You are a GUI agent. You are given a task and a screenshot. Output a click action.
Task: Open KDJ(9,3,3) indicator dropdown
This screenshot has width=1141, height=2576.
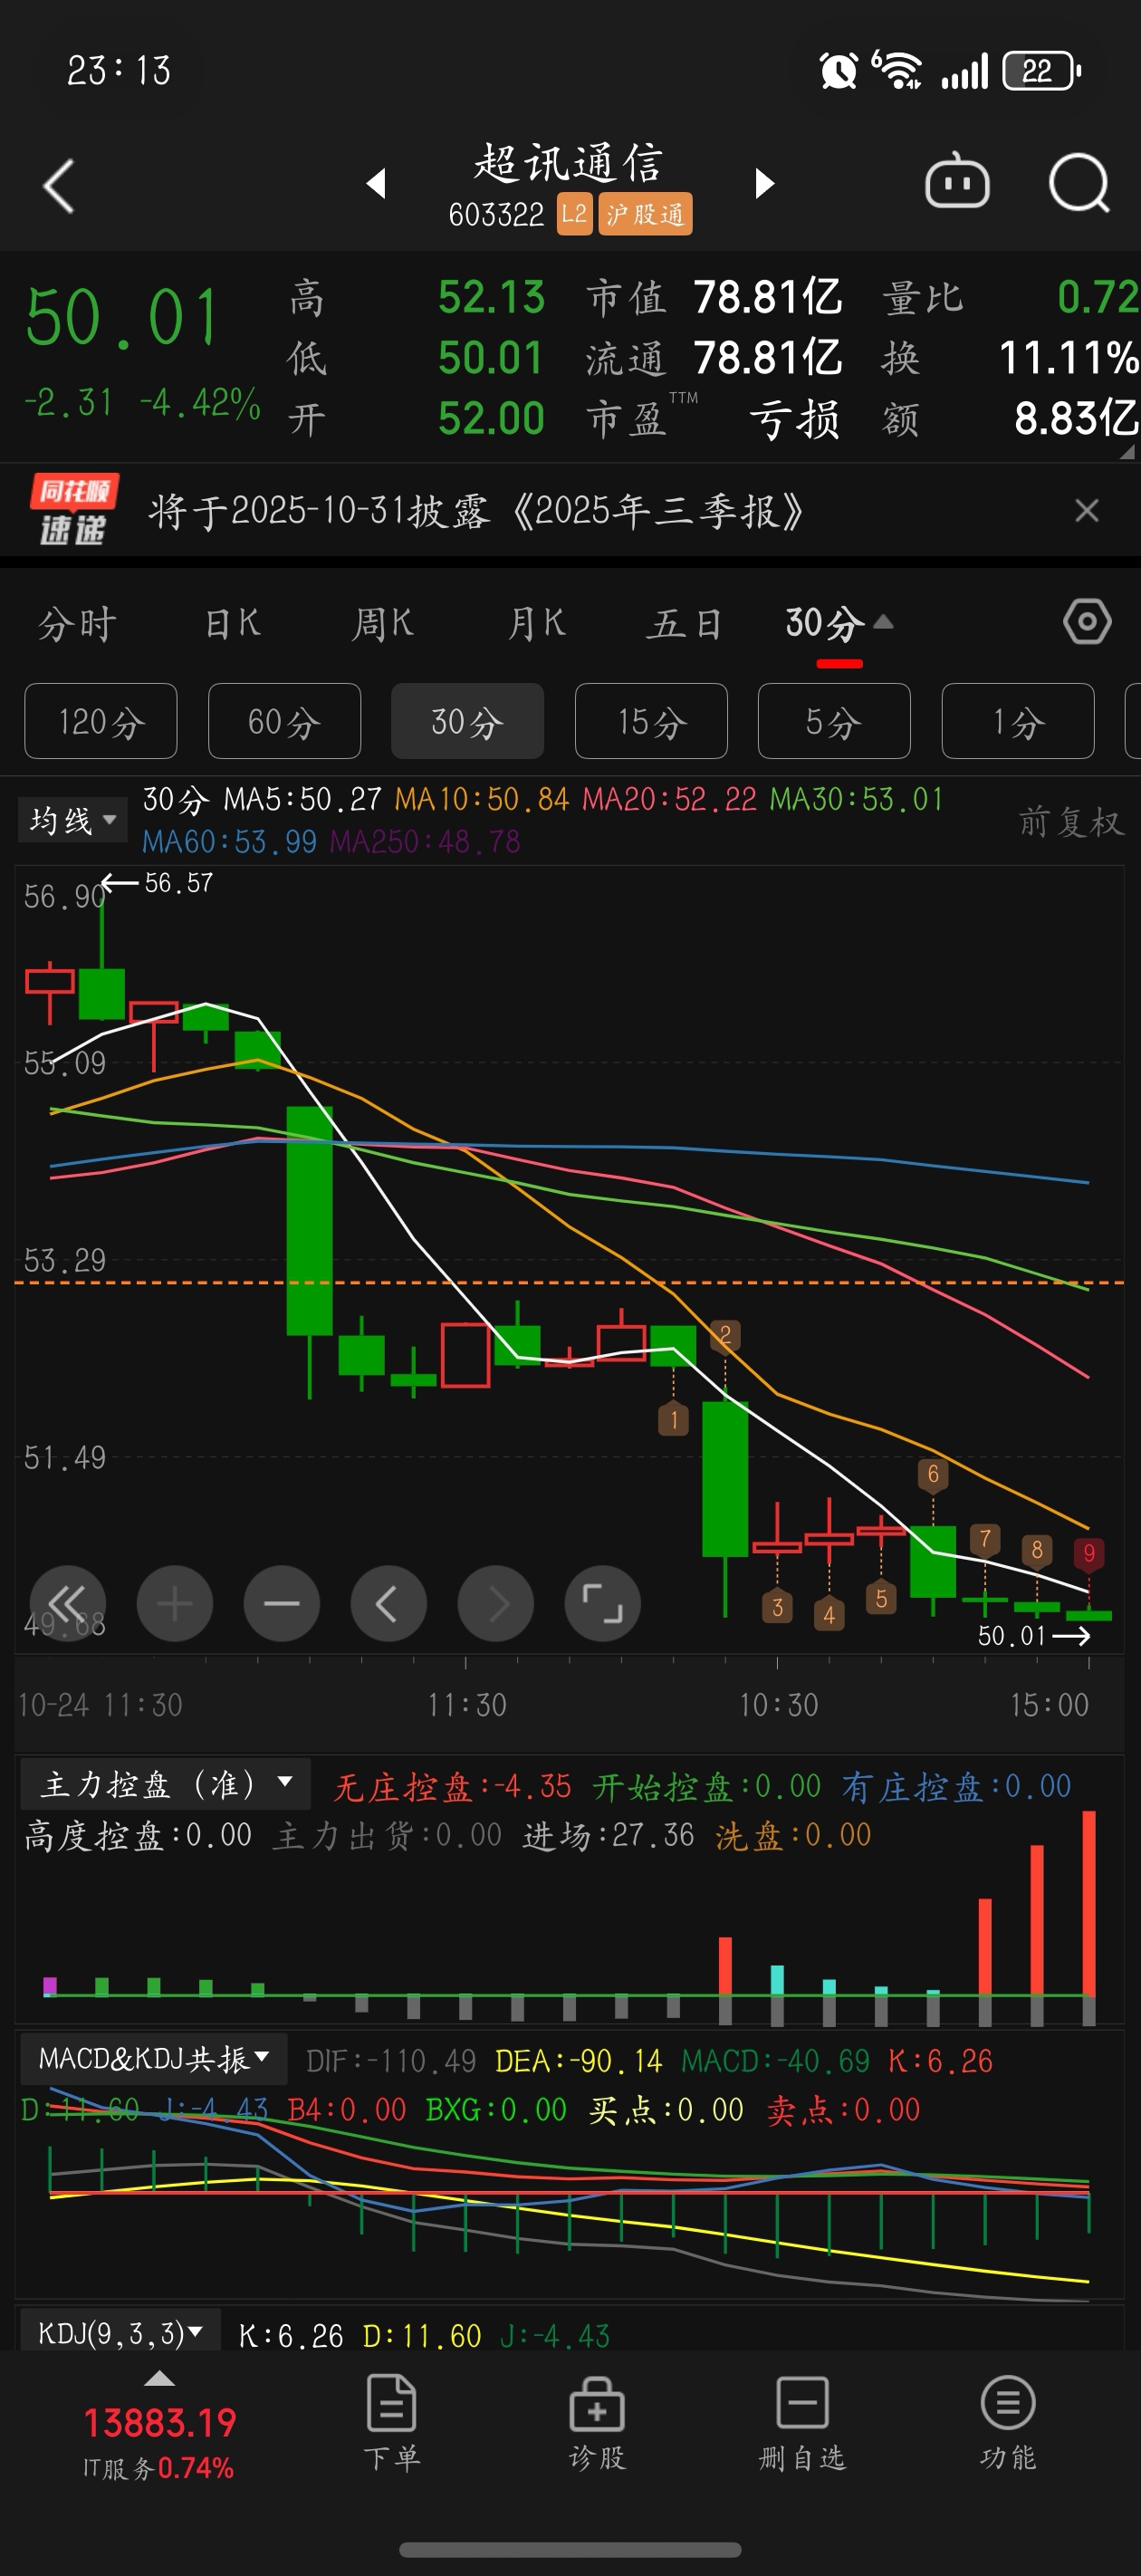tap(120, 2334)
